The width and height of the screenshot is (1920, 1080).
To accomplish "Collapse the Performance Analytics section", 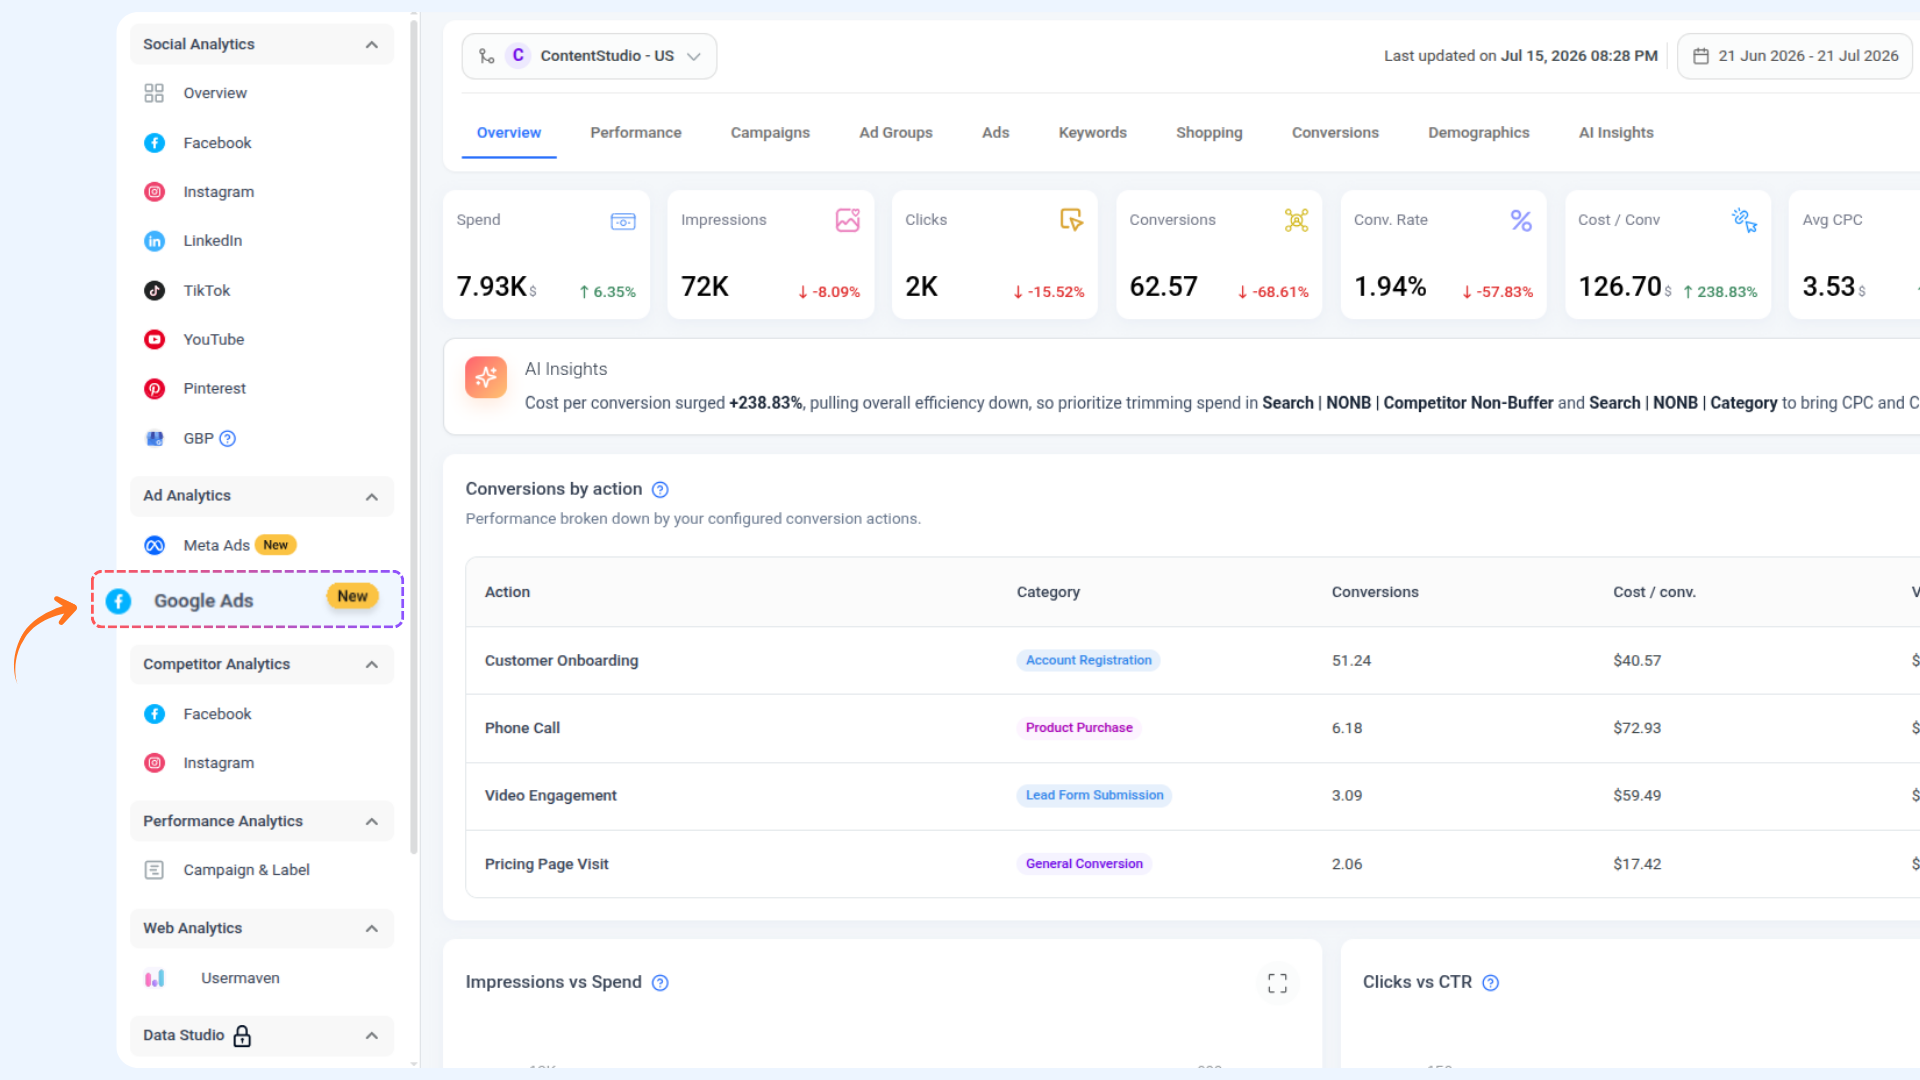I will pos(372,822).
